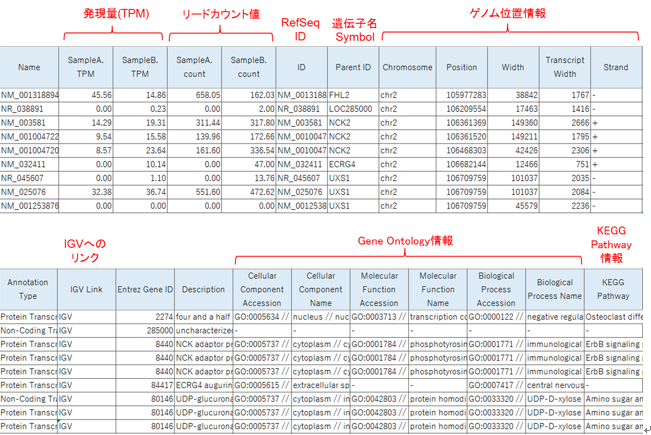Select the Name column header
Viewport: 651px width, 435px height.
29,67
